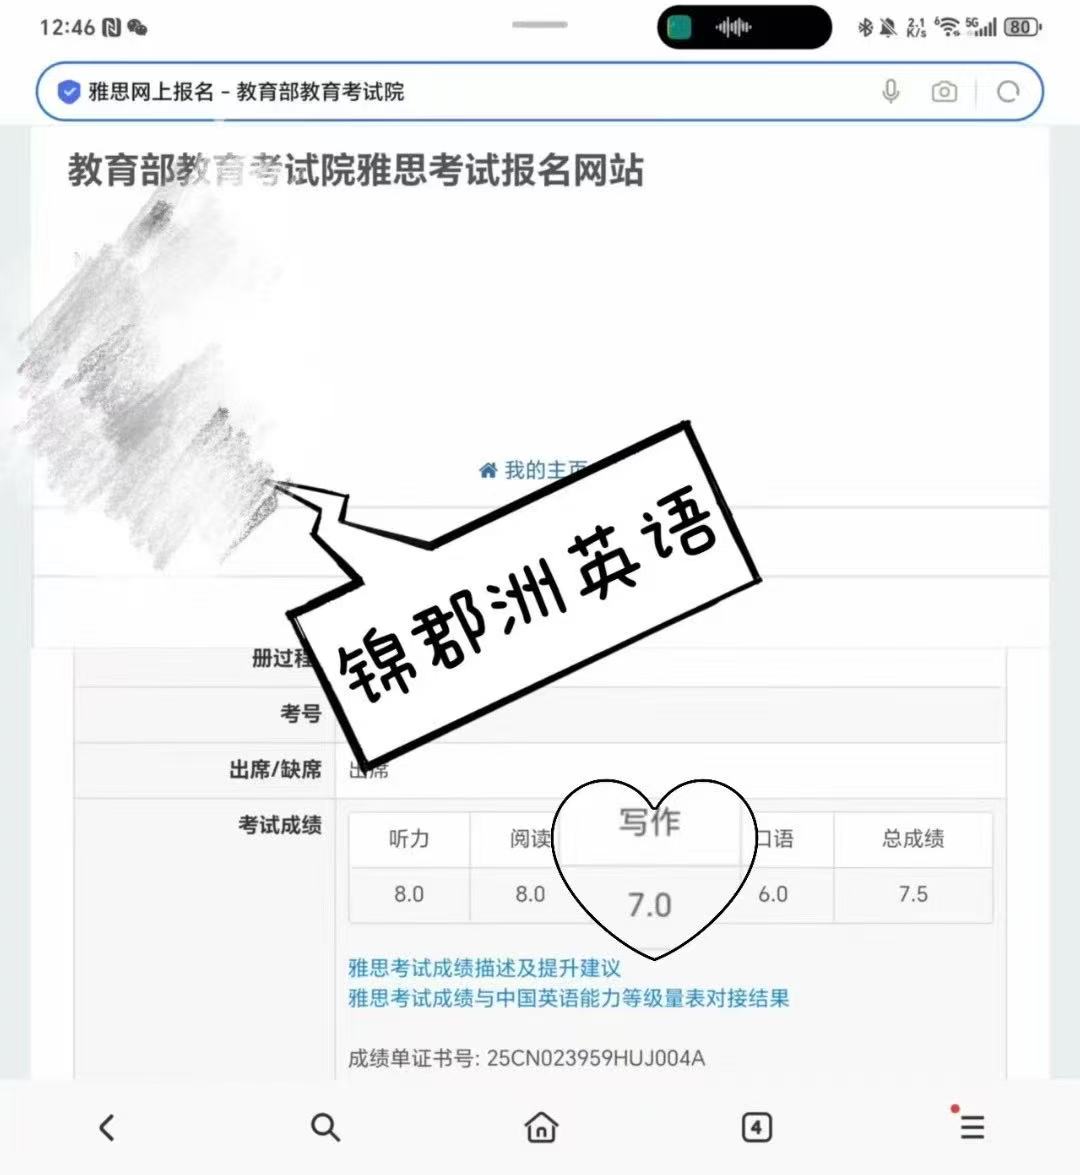Tap the site heading 教育部教育考试院雅思考试报名网站
Image resolution: width=1080 pixels, height=1175 pixels.
(x=356, y=170)
